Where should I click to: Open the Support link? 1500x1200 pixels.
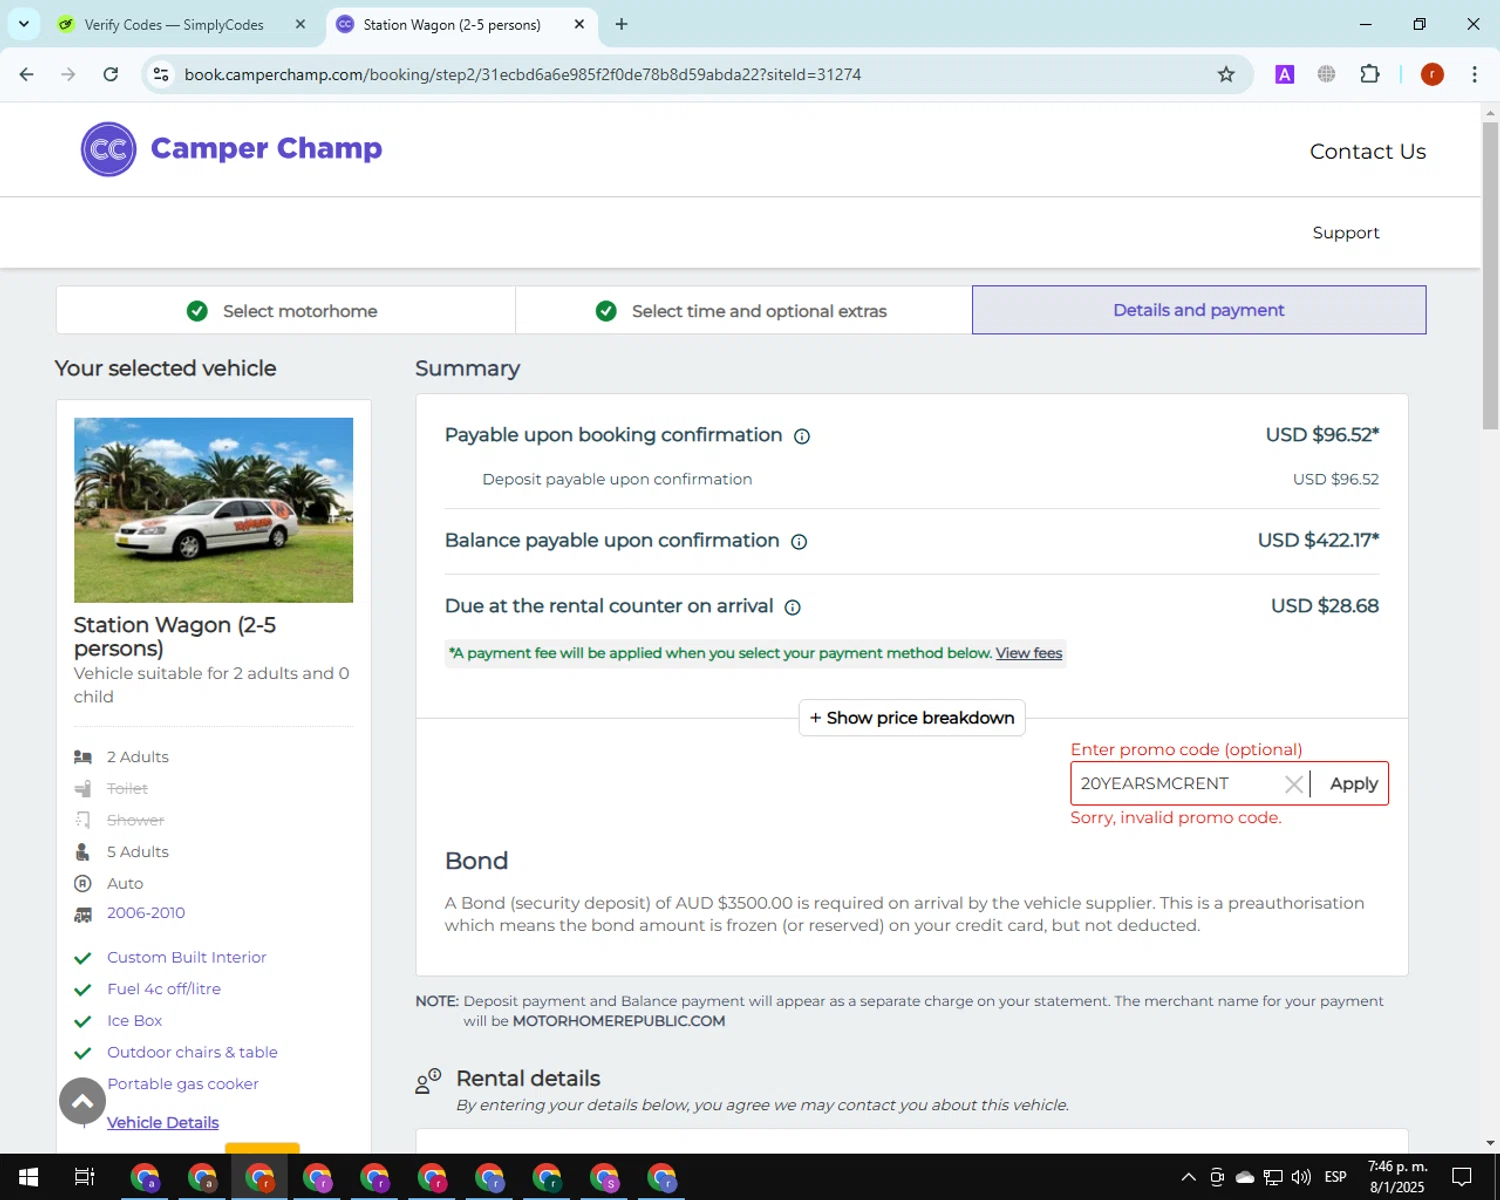pyautogui.click(x=1345, y=232)
